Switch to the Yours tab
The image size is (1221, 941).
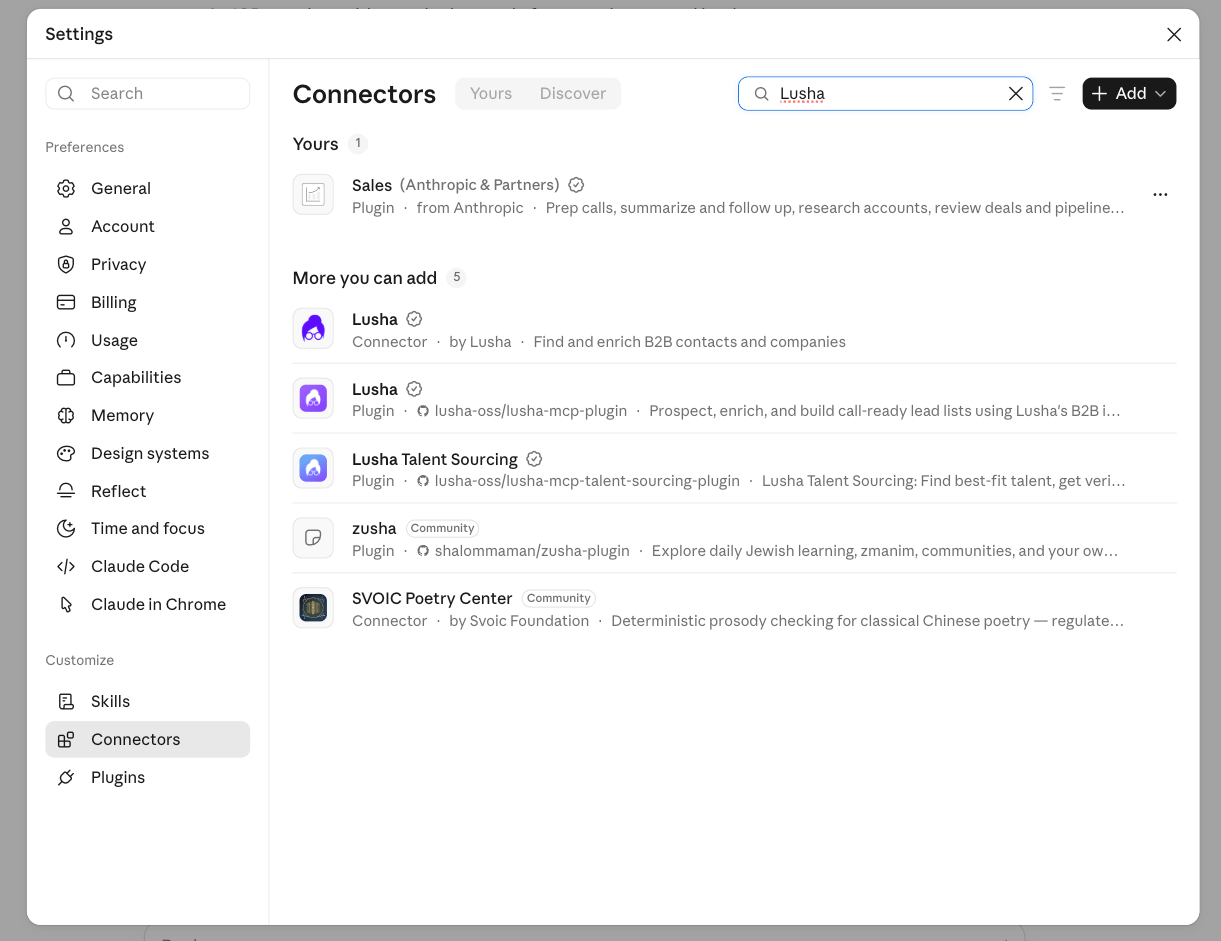(x=491, y=93)
